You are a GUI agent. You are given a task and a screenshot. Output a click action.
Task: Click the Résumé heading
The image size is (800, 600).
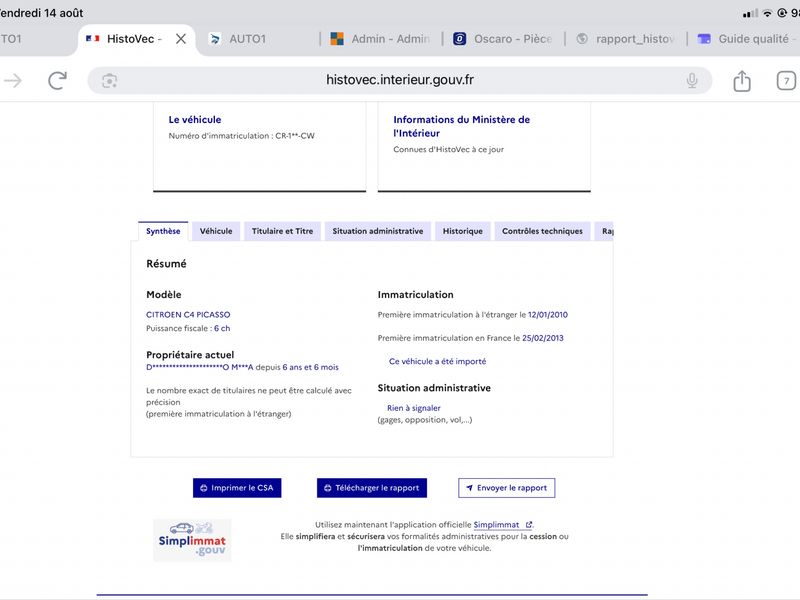(x=166, y=264)
